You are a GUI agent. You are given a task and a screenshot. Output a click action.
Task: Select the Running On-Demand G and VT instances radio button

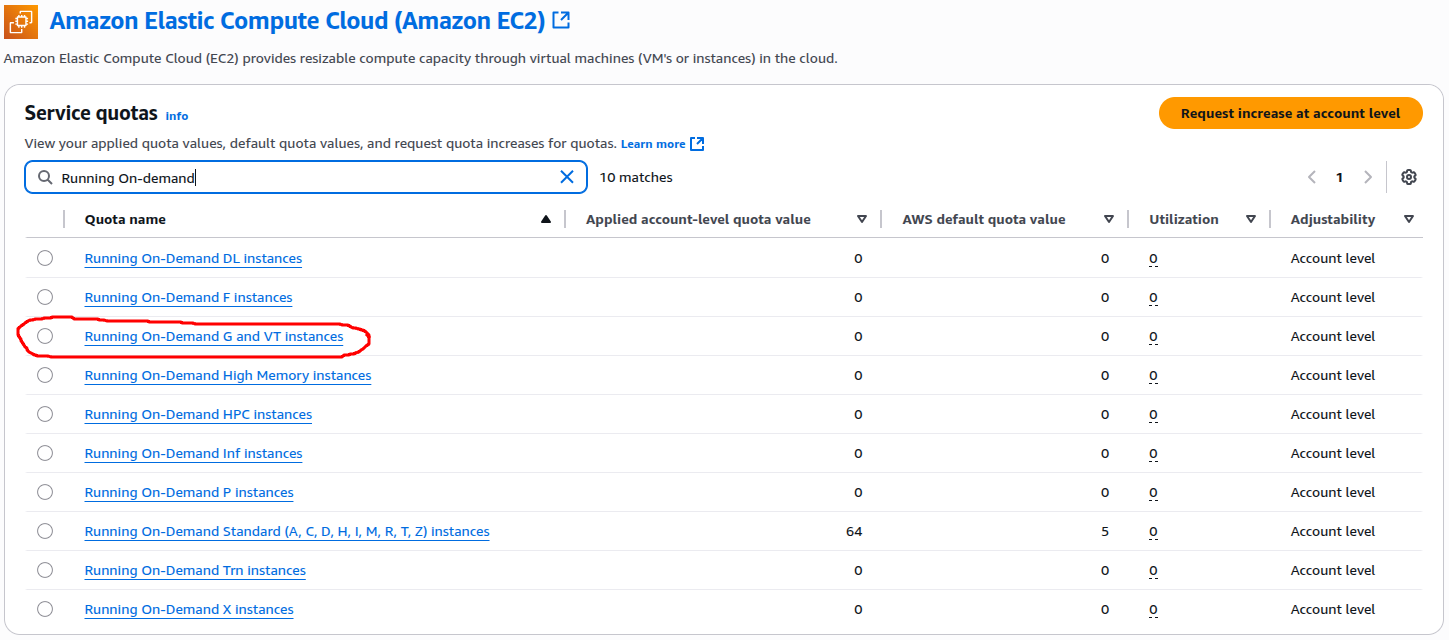[45, 336]
